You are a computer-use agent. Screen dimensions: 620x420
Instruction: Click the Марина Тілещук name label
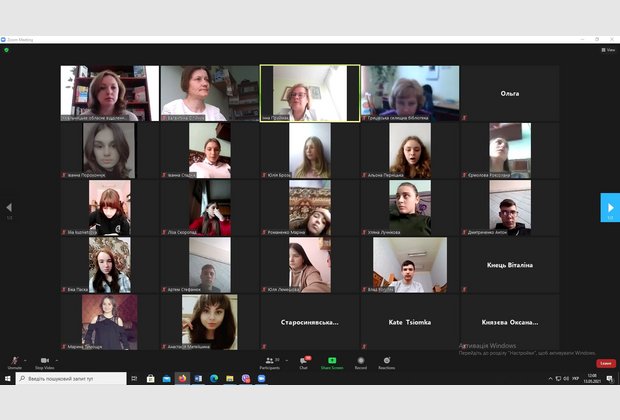tap(84, 346)
